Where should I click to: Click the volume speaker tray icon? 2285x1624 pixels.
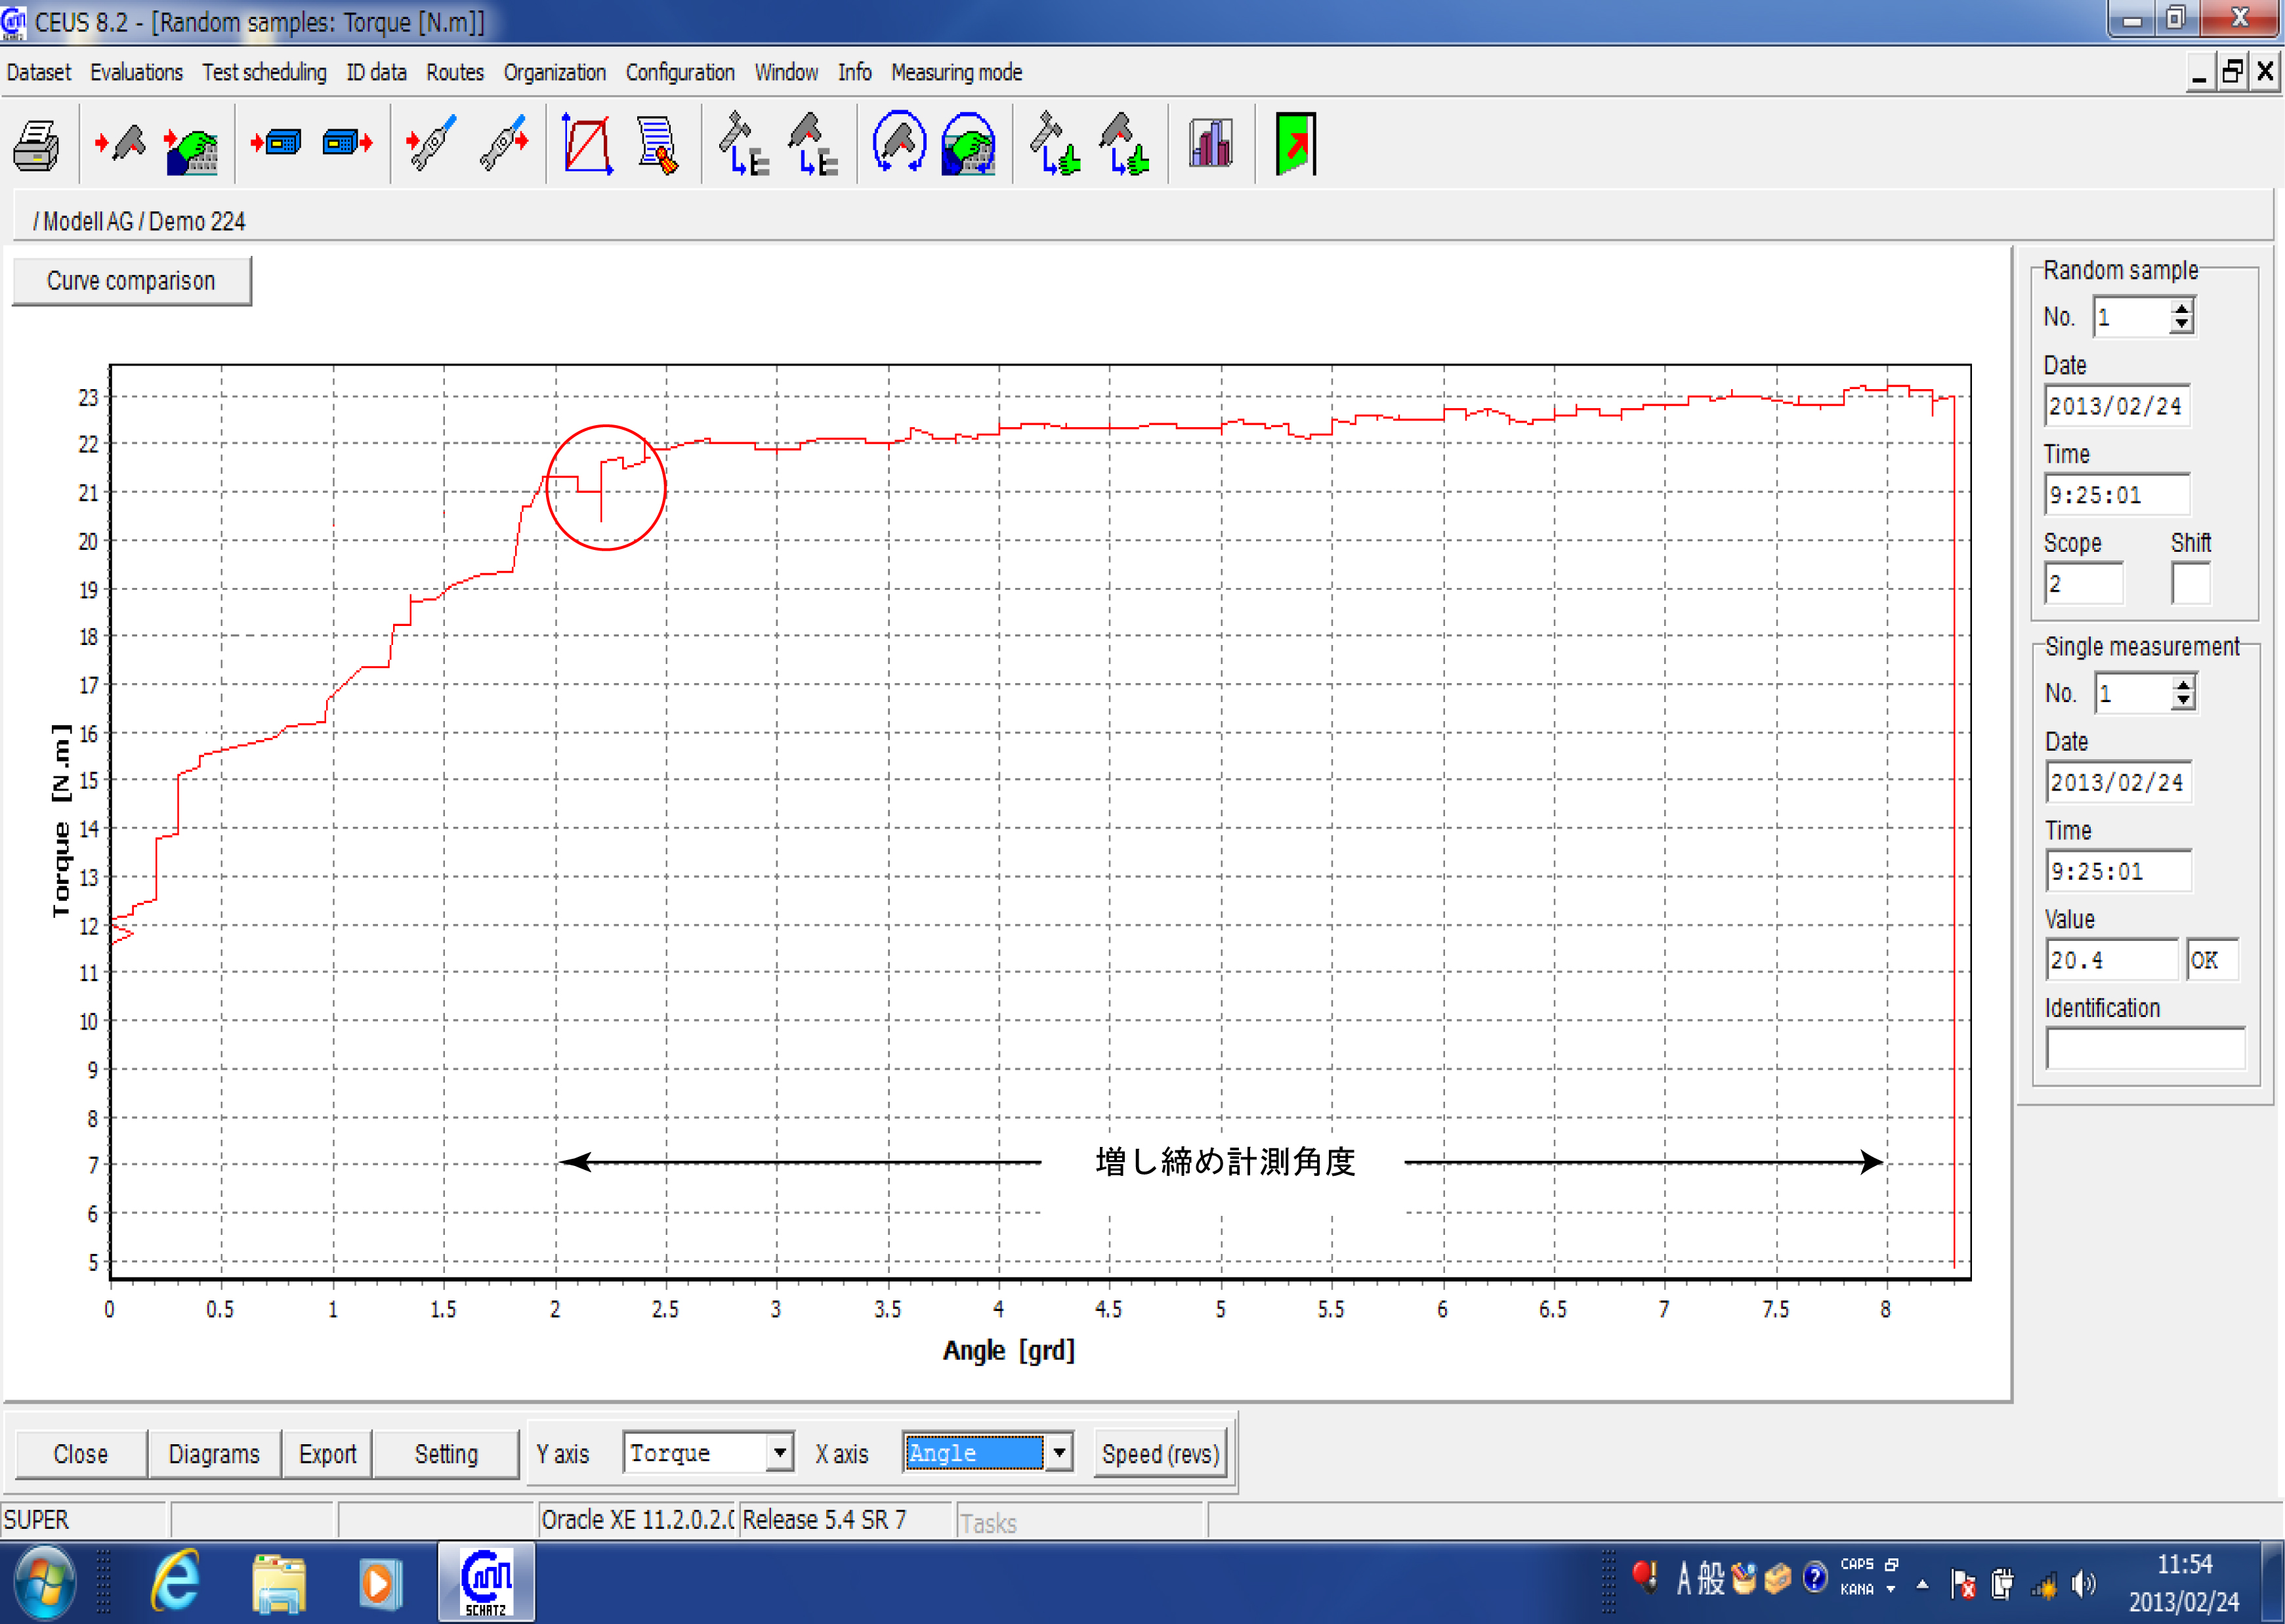(2084, 1583)
